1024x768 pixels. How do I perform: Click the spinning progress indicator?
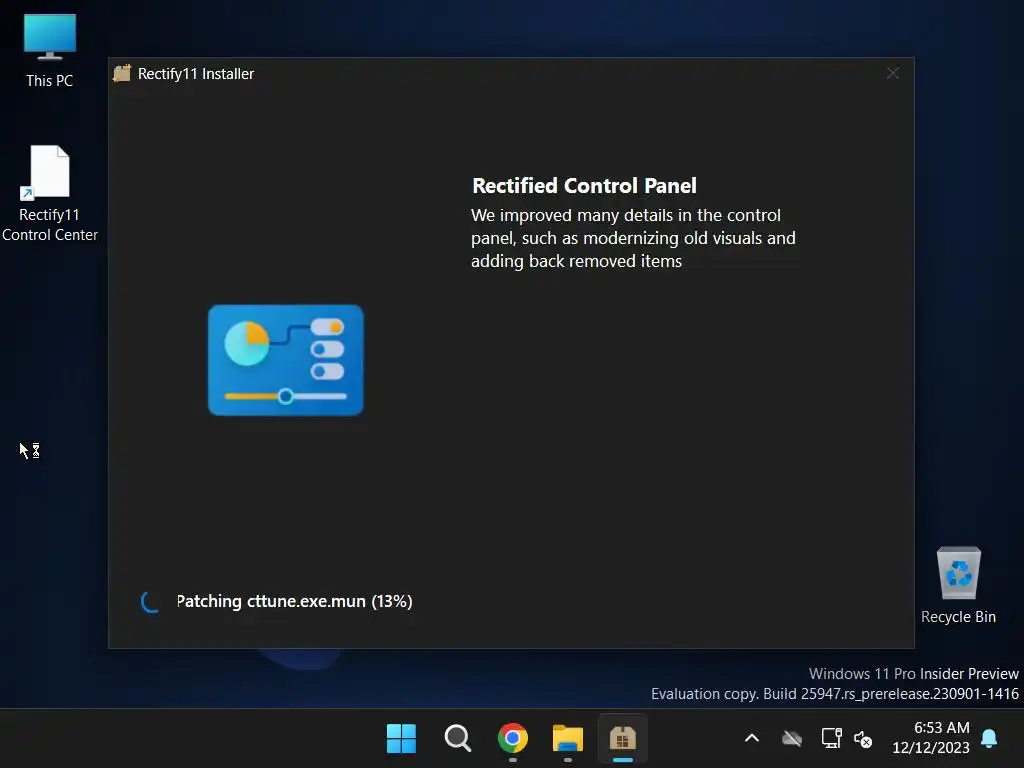[x=150, y=601]
